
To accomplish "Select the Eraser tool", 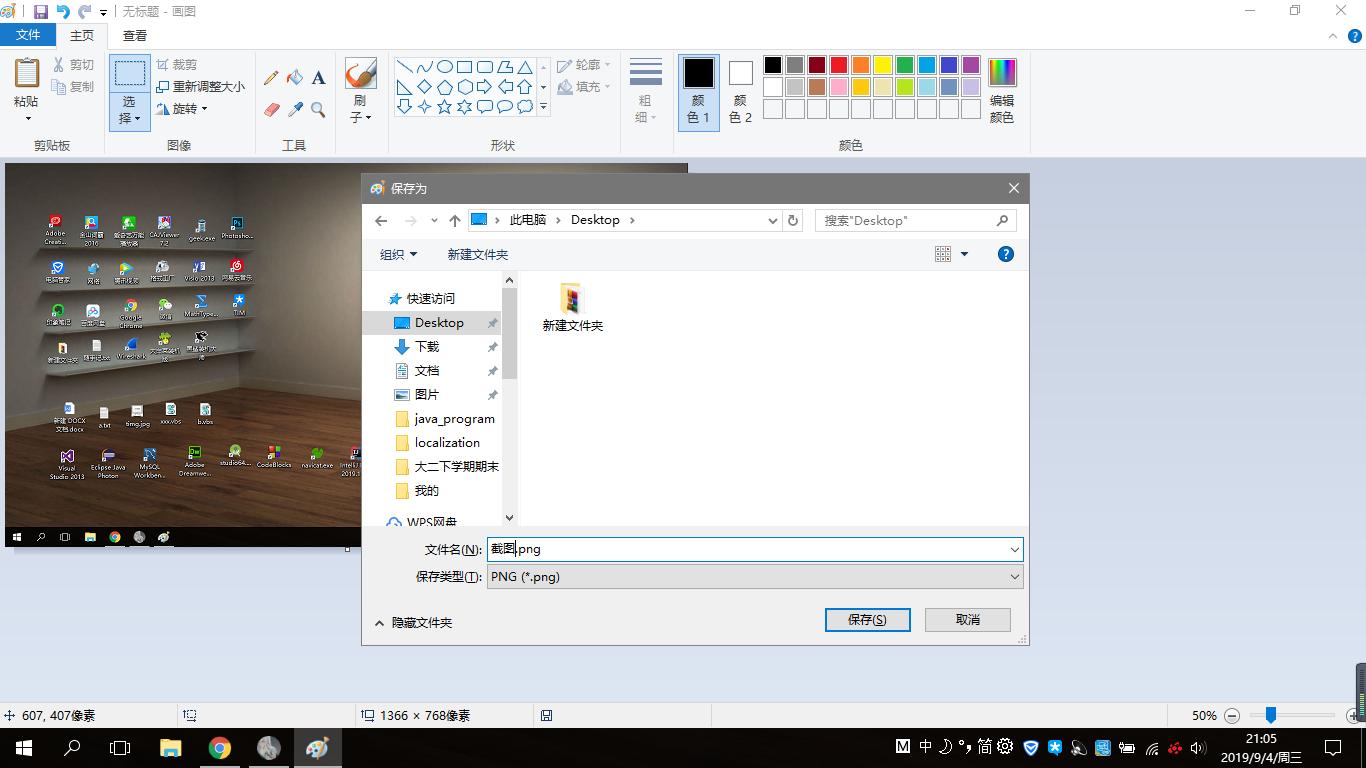I will click(x=271, y=107).
